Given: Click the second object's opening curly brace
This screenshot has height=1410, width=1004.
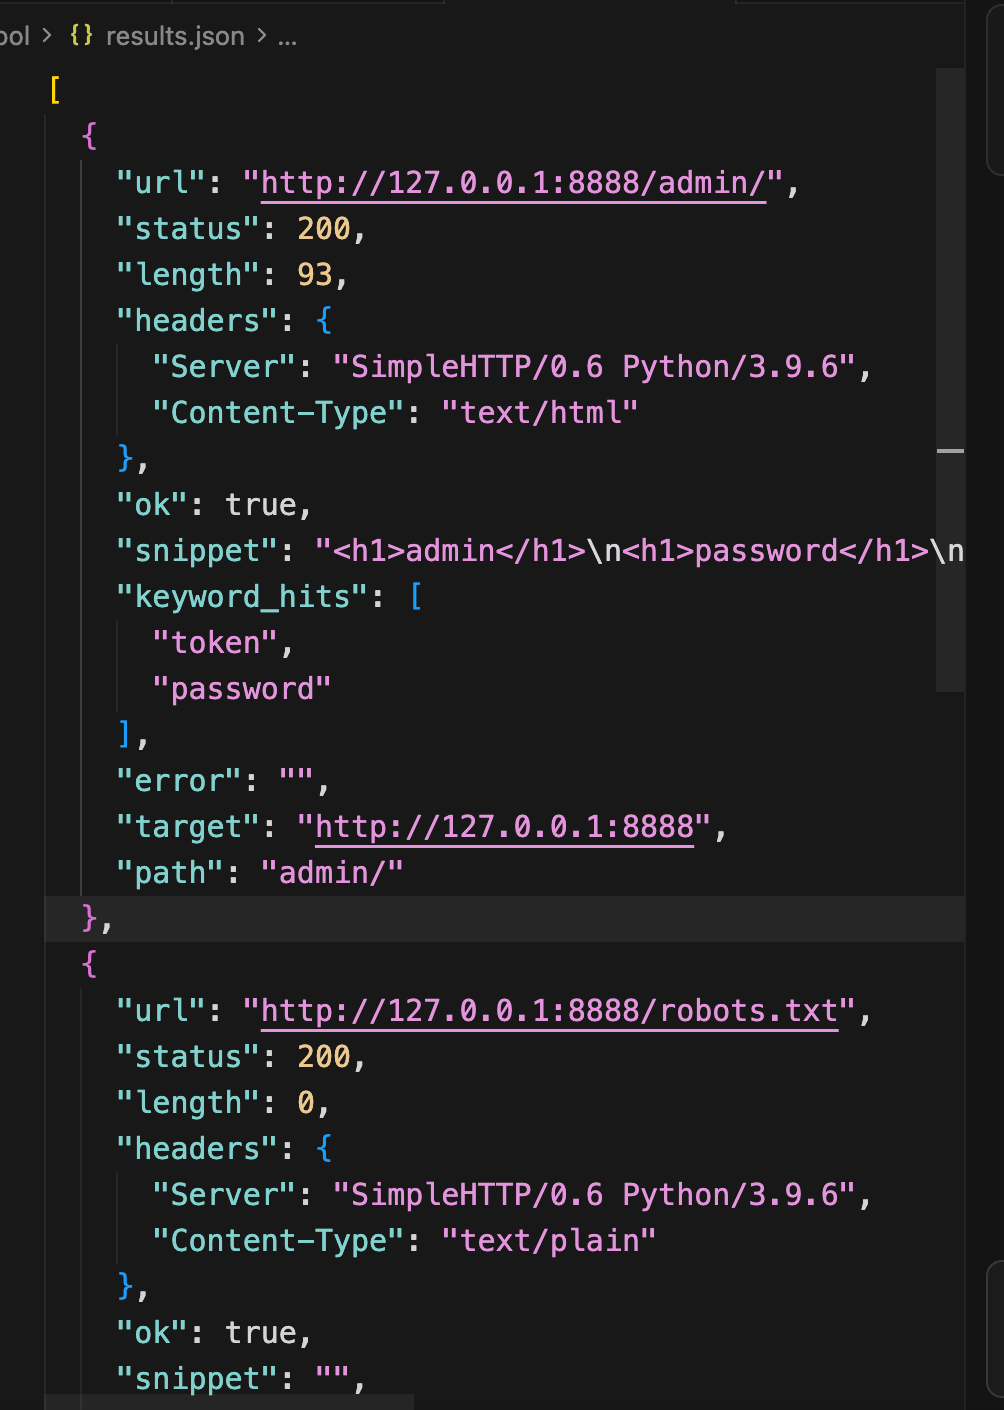Looking at the screenshot, I should [90, 964].
